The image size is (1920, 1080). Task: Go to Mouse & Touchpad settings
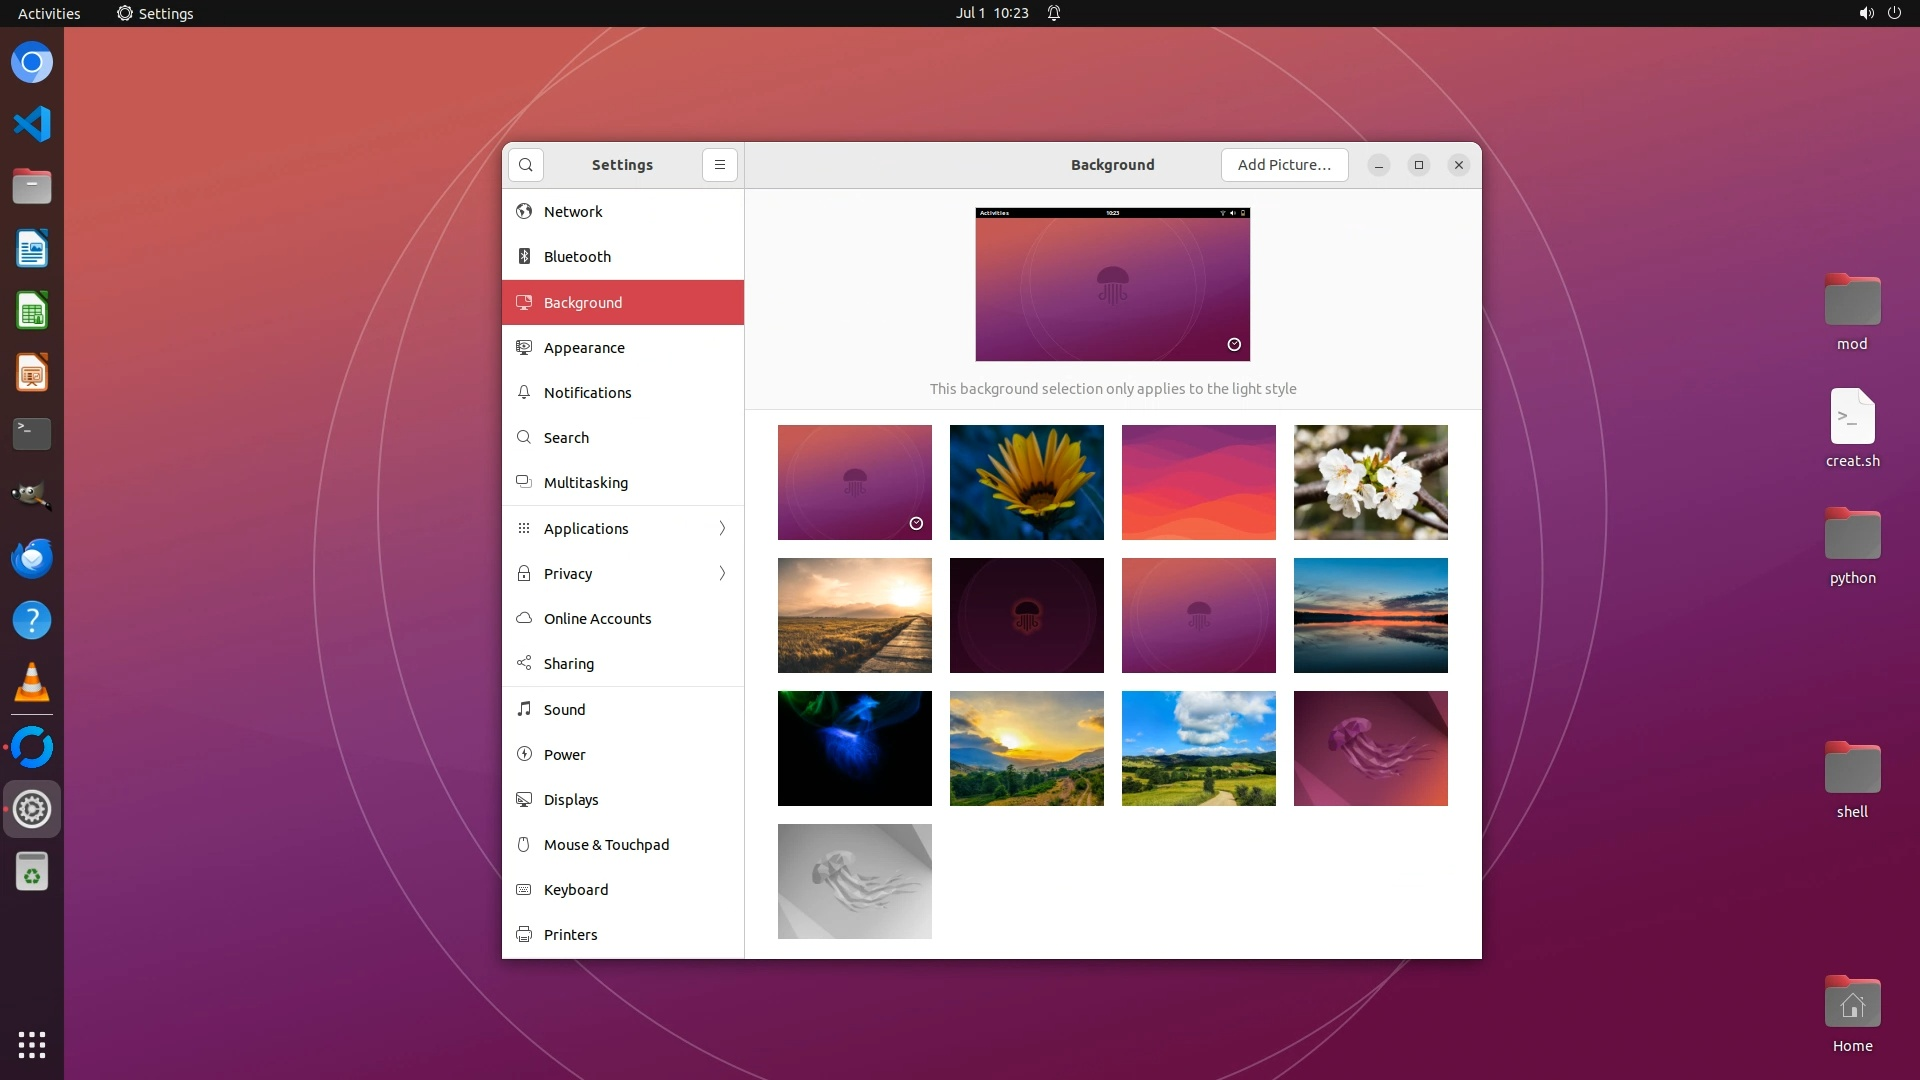point(606,845)
